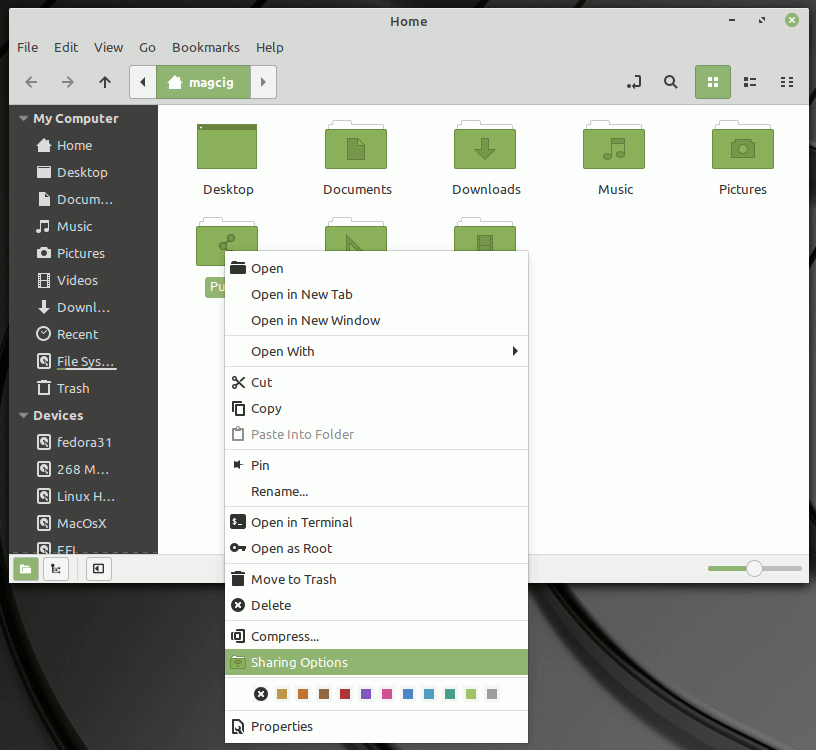Select the Pictures folder icon

pos(743,146)
